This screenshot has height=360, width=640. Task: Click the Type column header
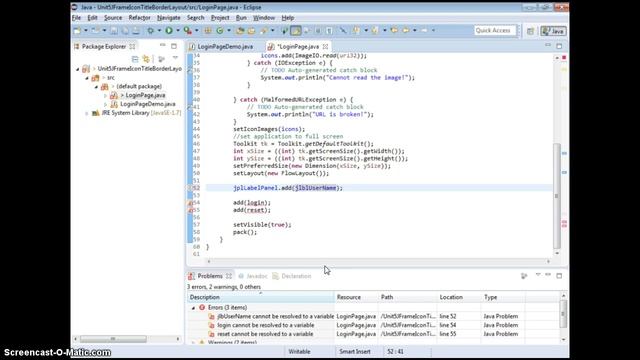click(x=503, y=297)
